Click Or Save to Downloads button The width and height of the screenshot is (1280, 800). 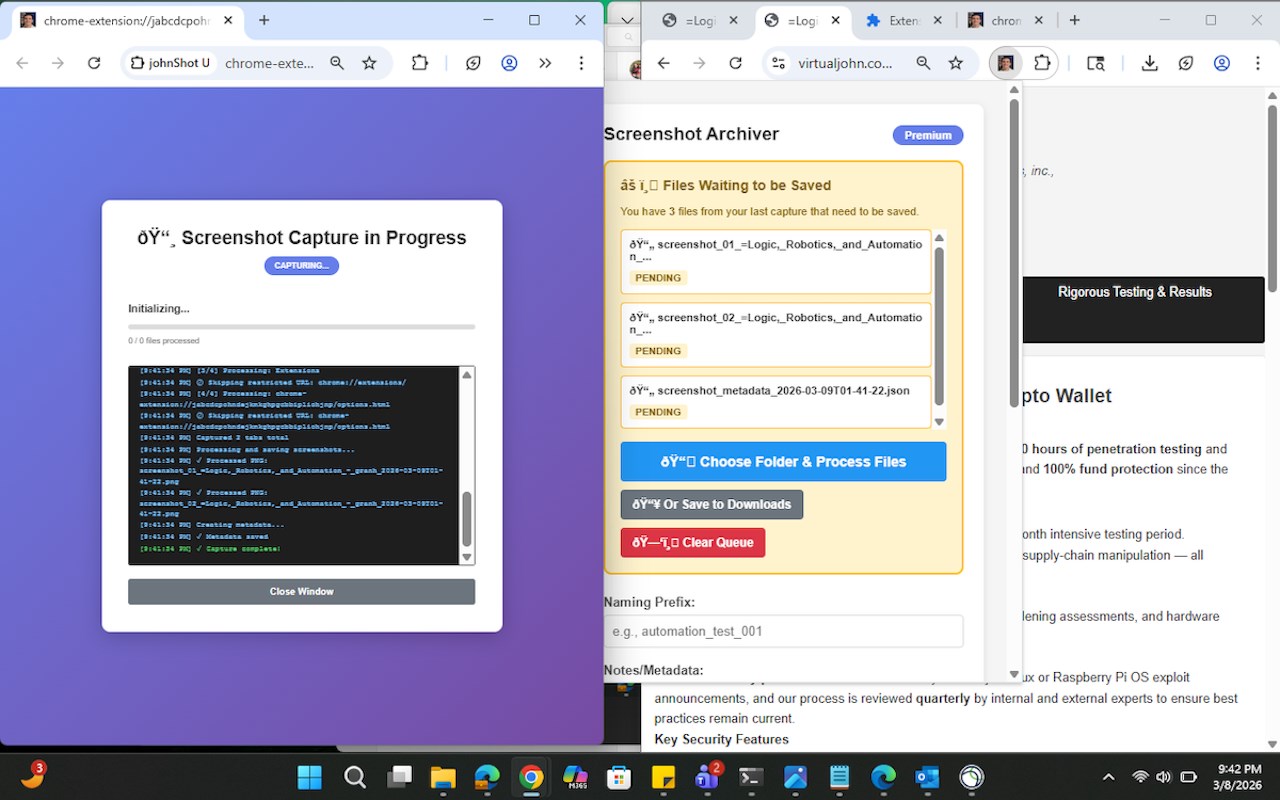(712, 504)
